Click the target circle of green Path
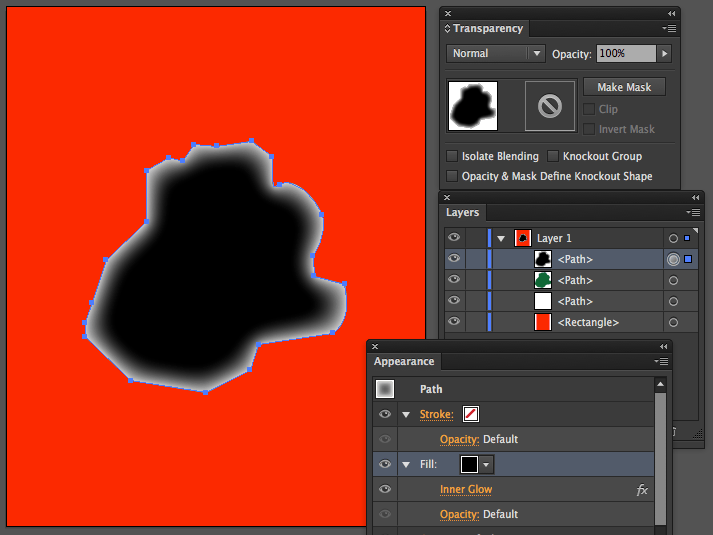Viewport: 713px width, 535px height. coord(673,280)
